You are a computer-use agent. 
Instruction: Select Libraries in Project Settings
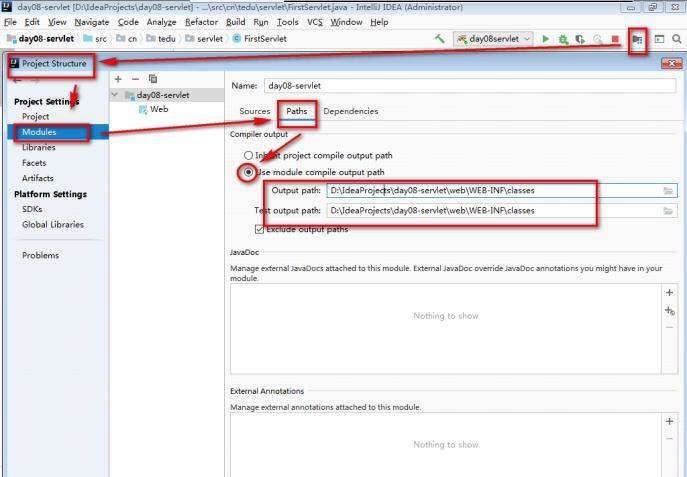(x=39, y=148)
